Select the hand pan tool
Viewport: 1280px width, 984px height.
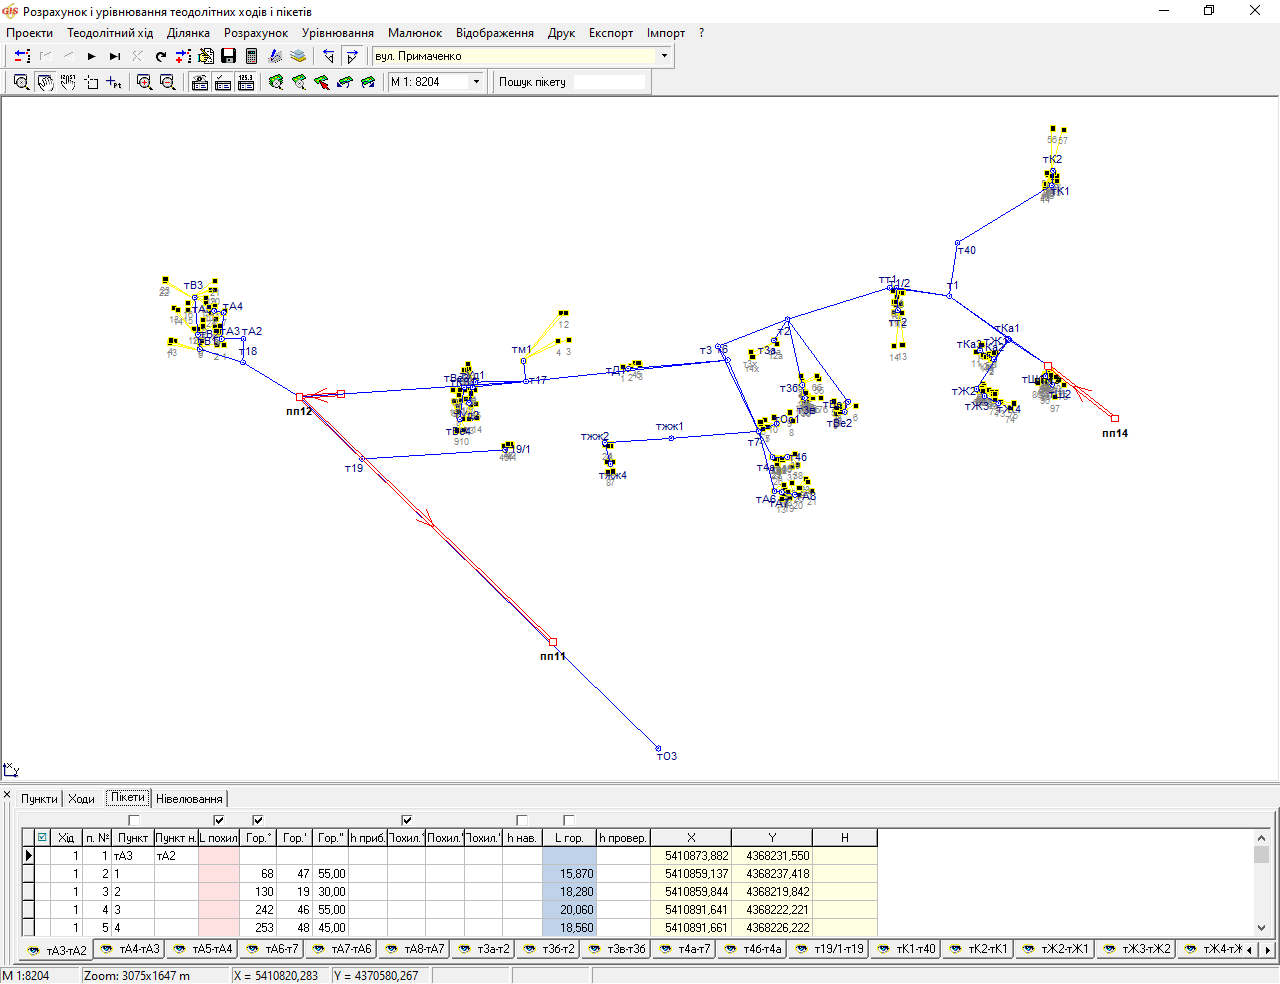pyautogui.click(x=45, y=82)
